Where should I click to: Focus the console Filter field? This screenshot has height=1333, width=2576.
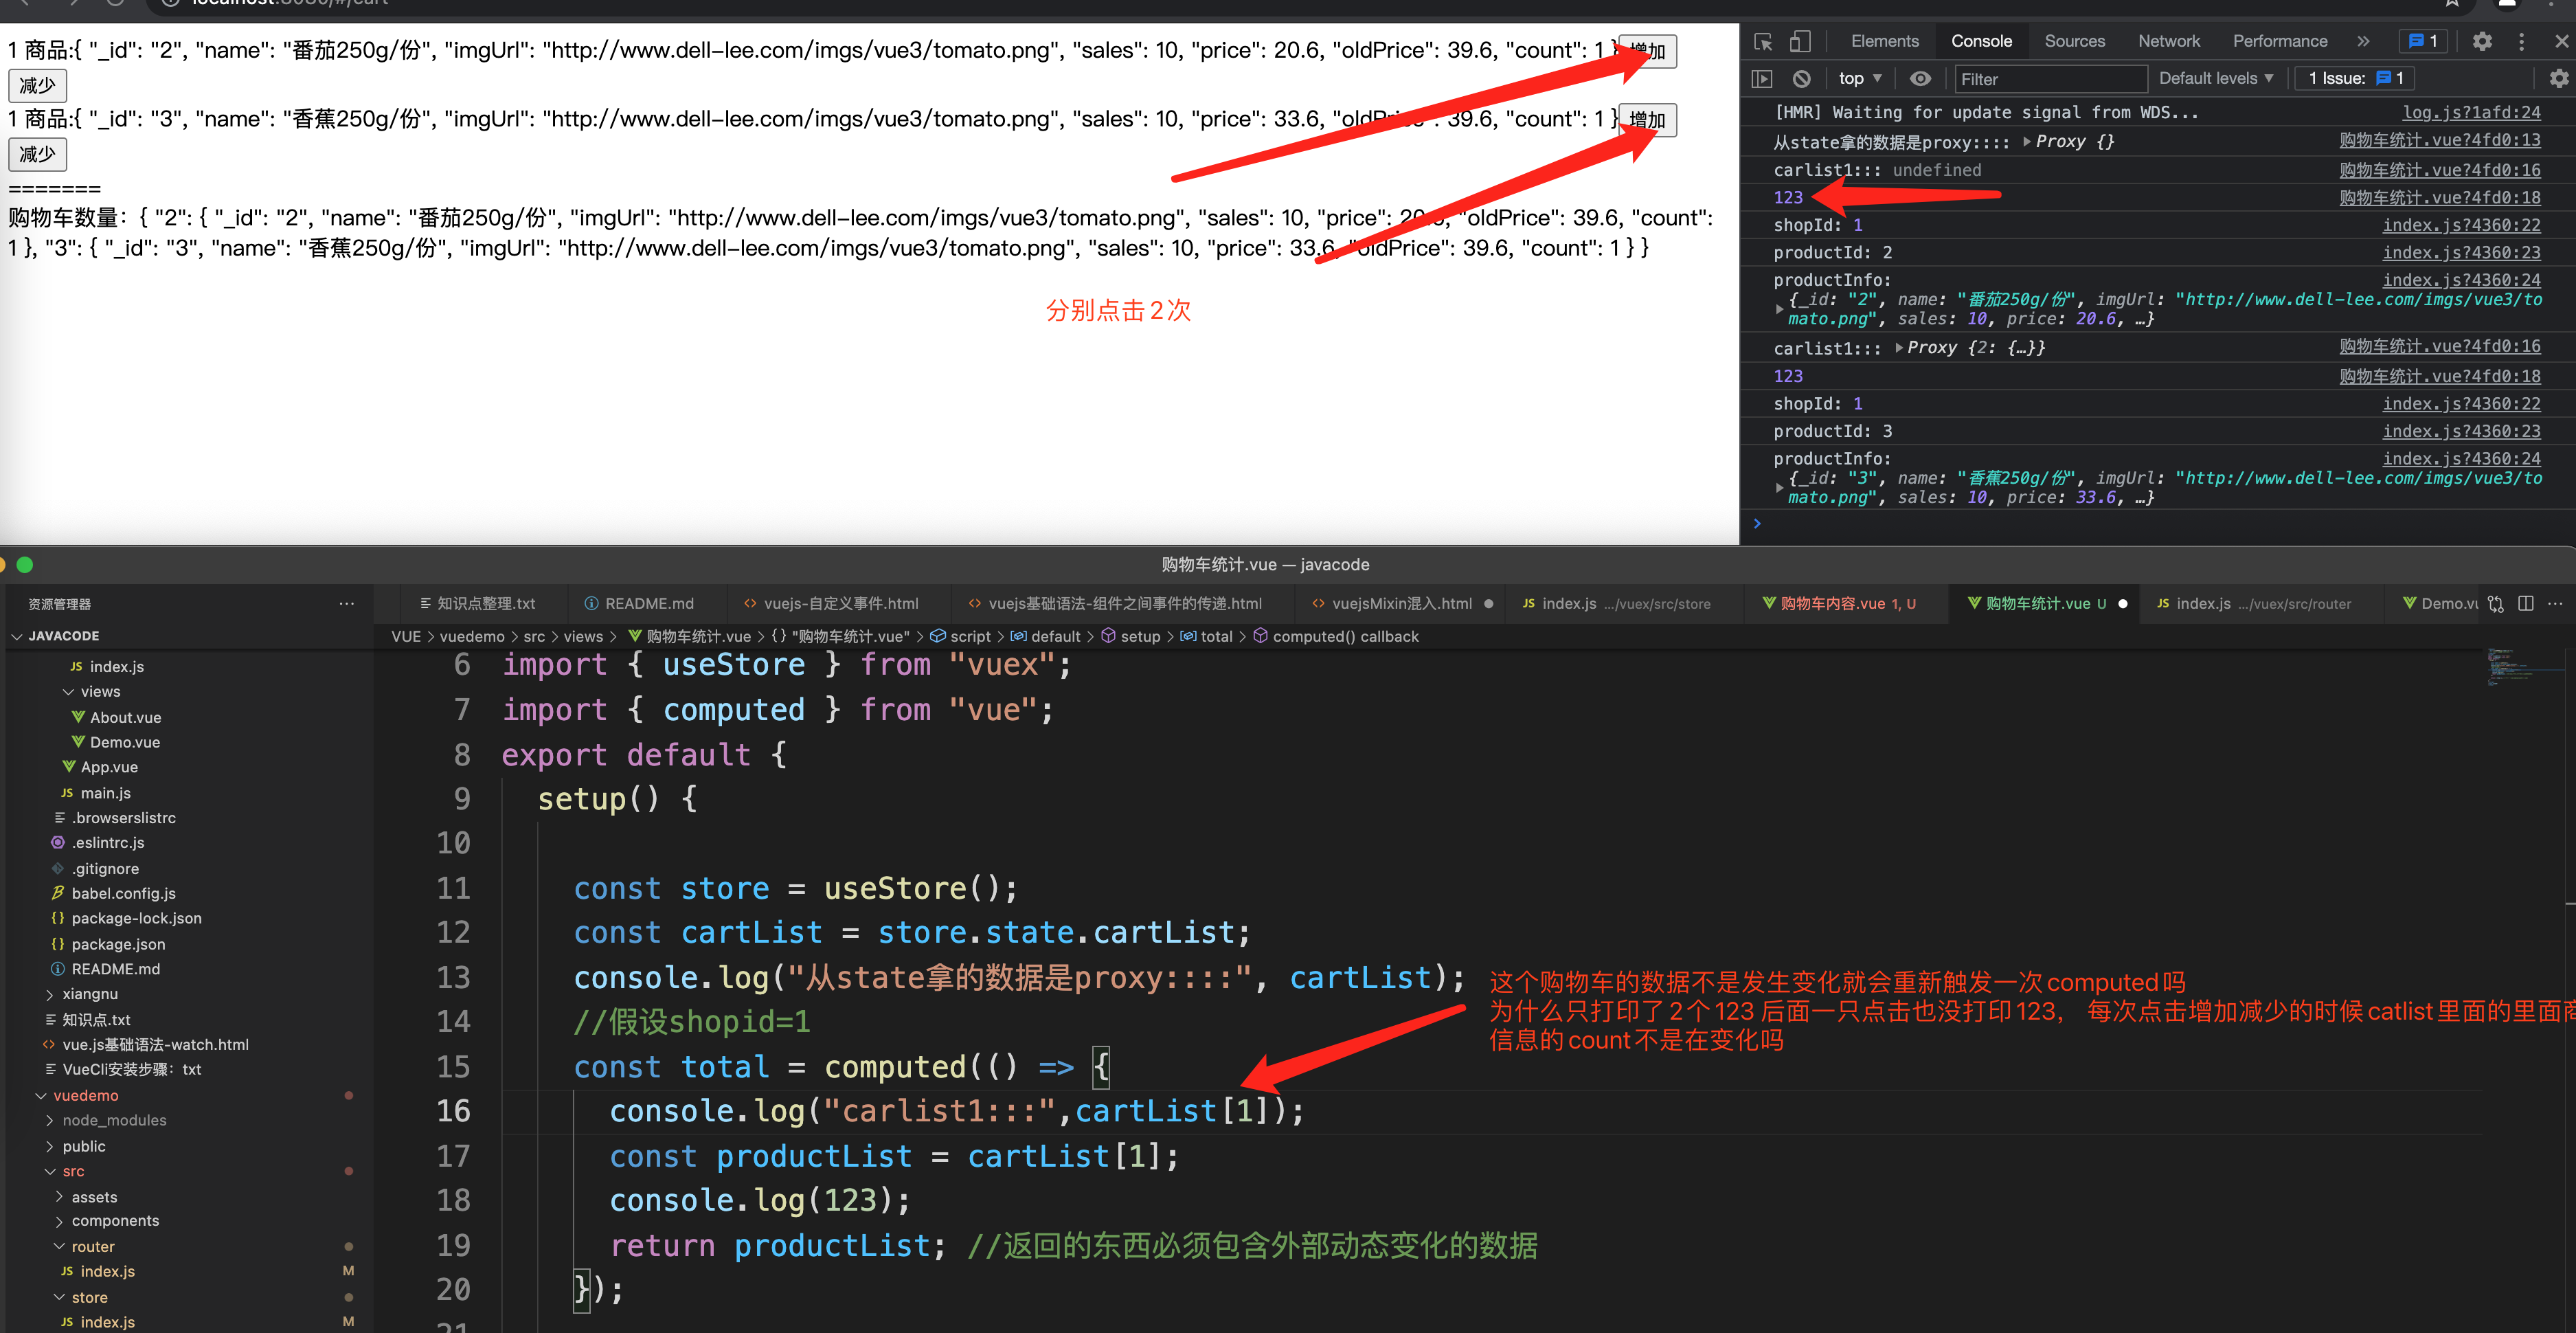(2050, 79)
